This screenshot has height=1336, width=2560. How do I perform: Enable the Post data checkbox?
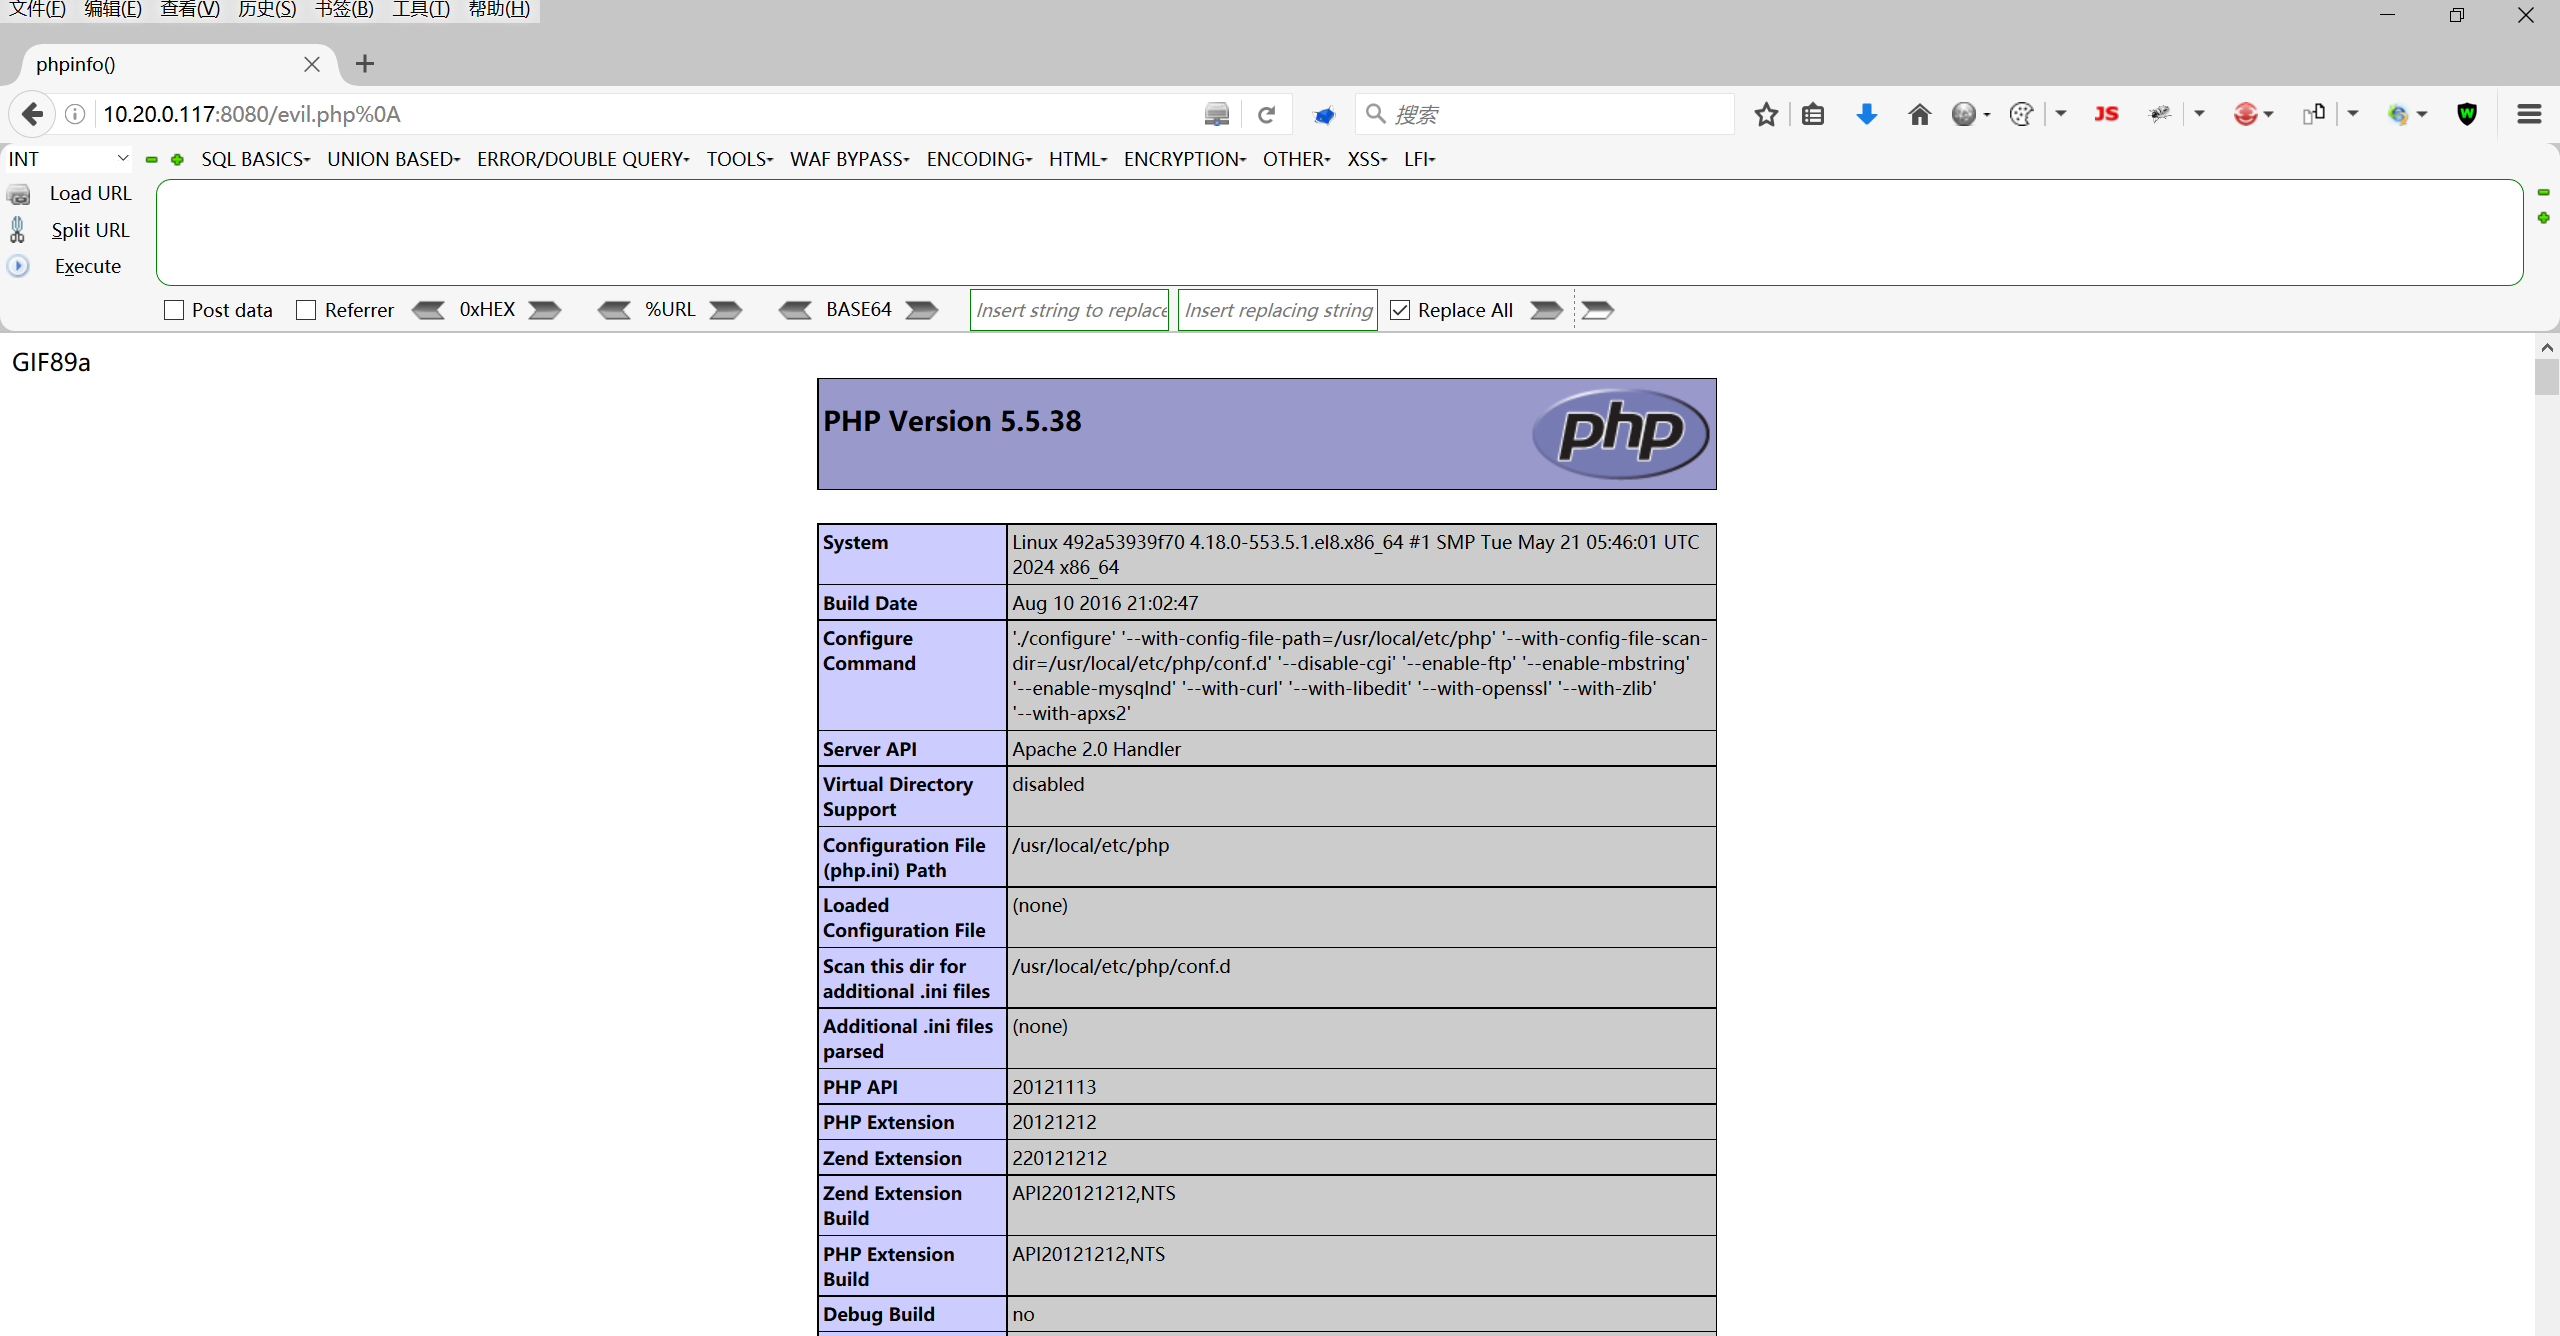coord(174,310)
